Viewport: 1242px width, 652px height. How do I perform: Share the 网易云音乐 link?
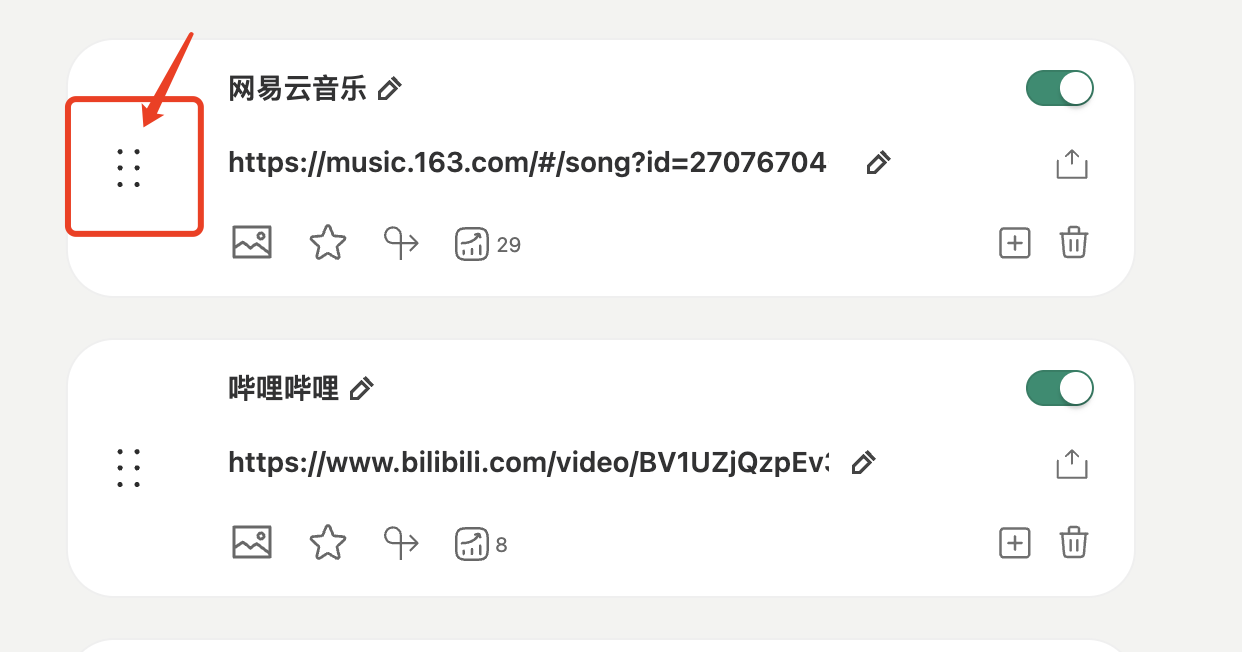coord(1071,164)
